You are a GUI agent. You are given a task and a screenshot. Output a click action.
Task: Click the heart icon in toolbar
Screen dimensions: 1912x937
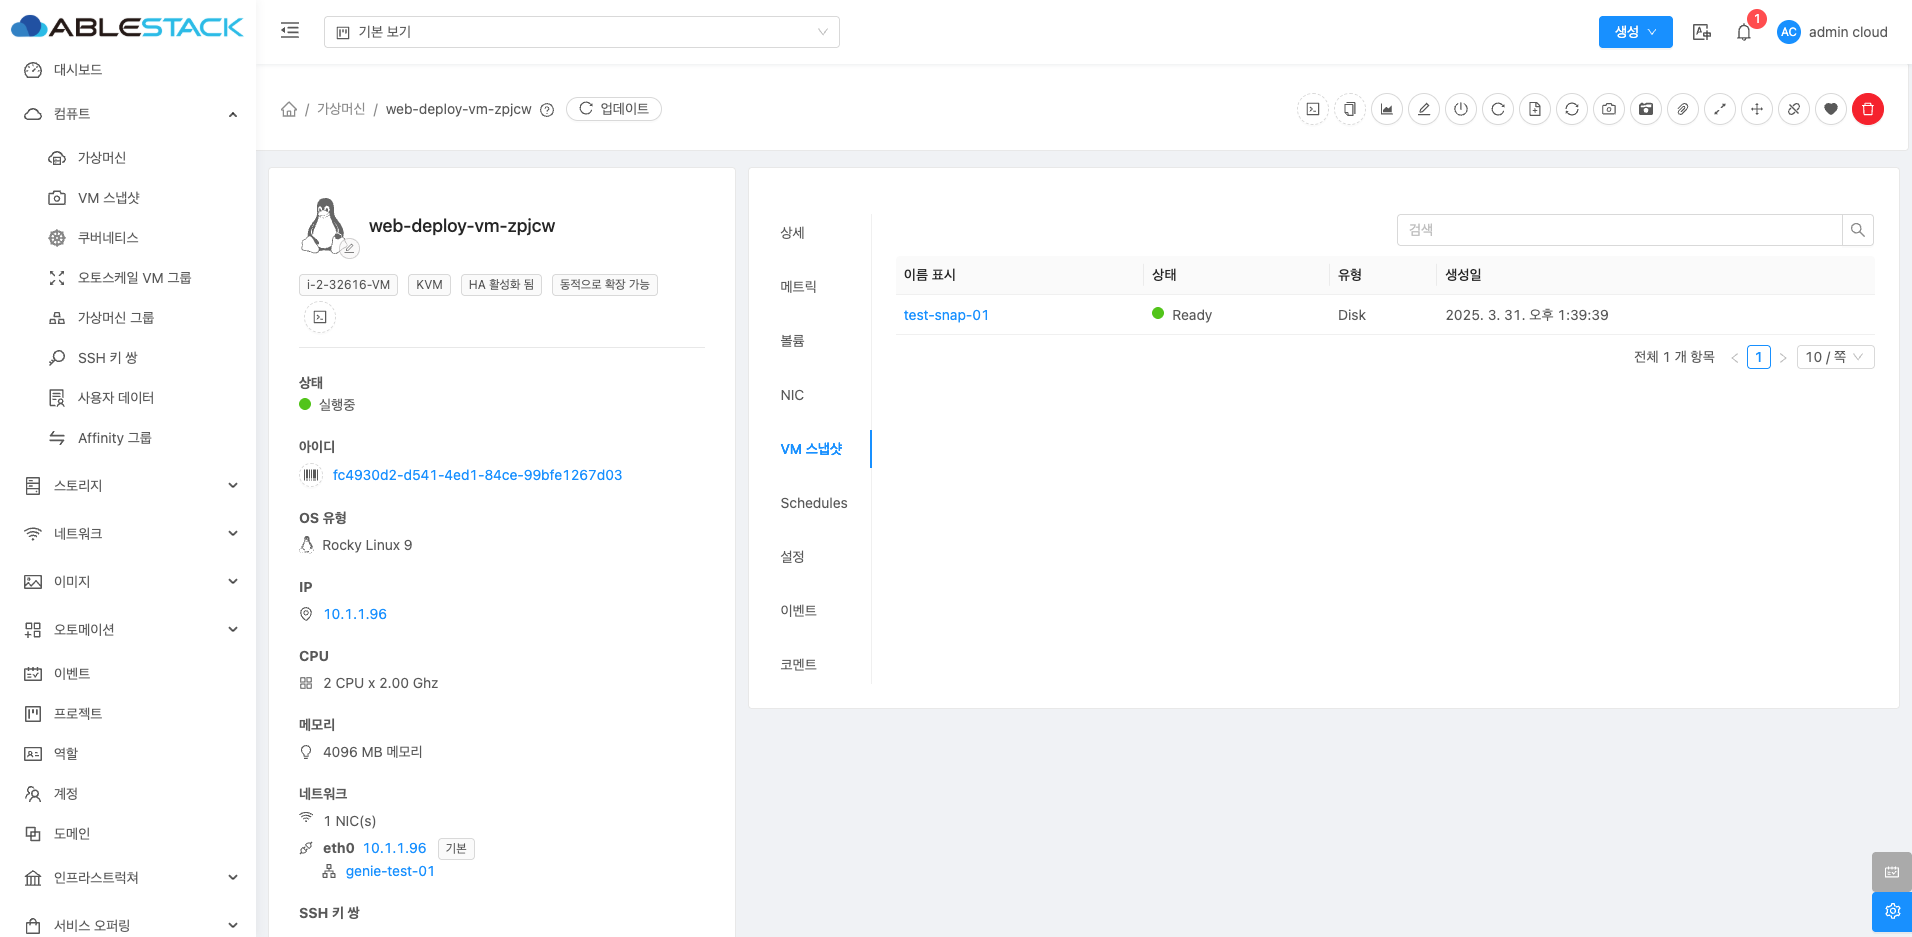point(1830,109)
